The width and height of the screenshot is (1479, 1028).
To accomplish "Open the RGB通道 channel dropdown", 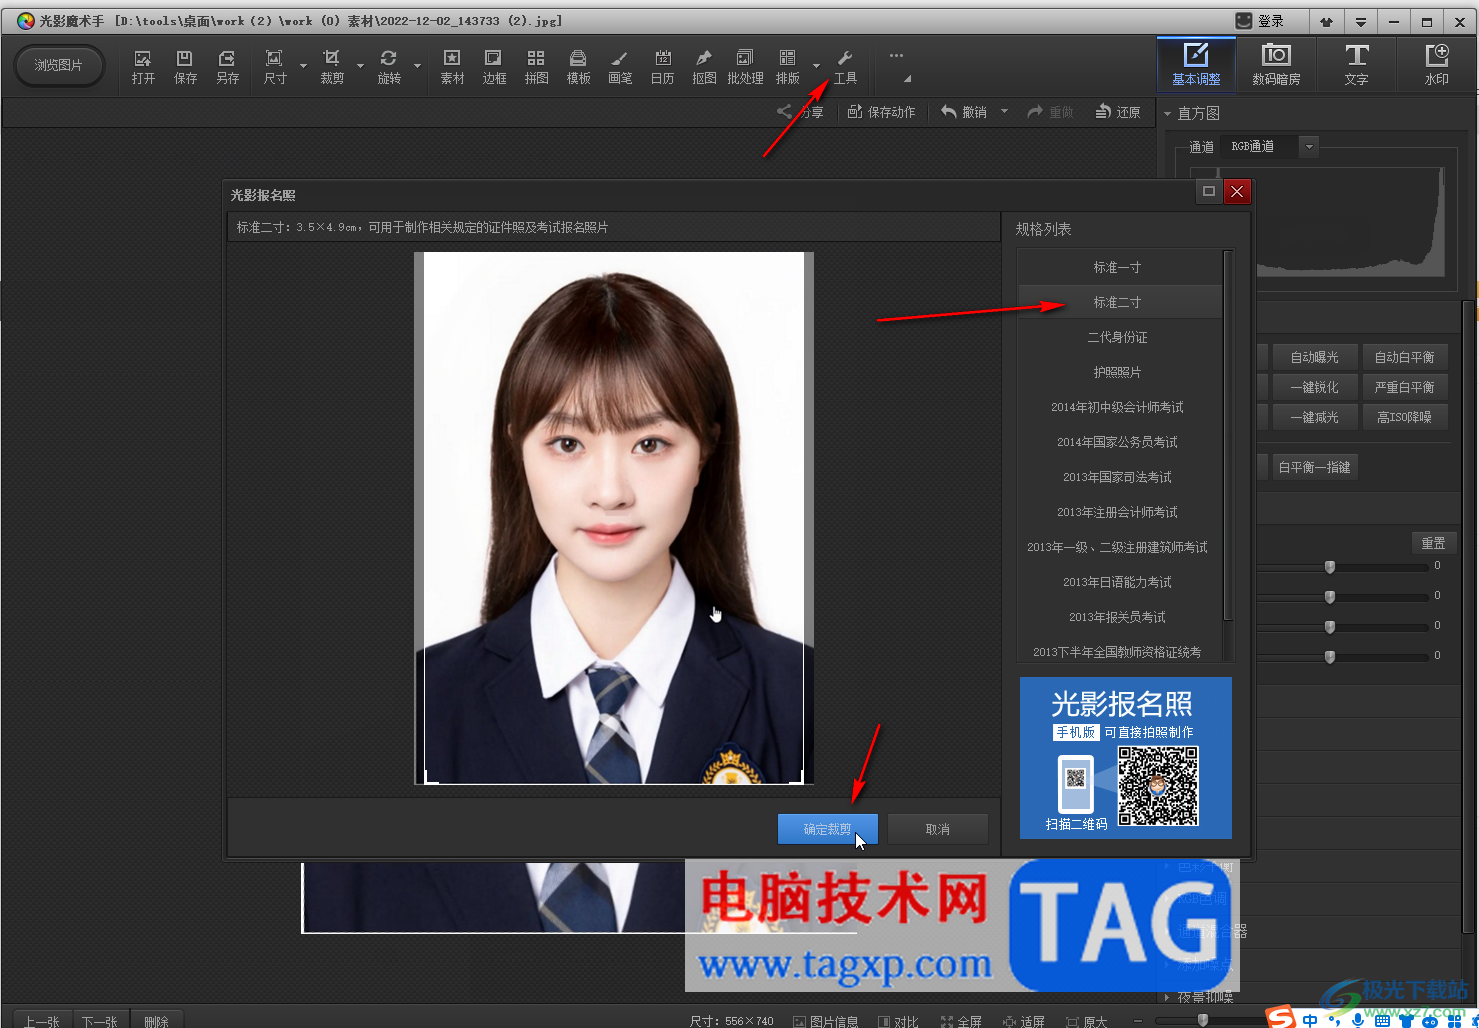I will click(1308, 147).
